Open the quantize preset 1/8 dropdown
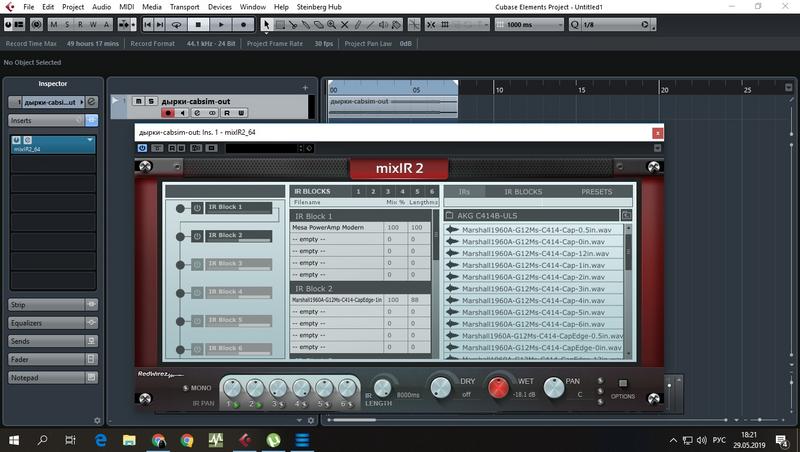 pos(612,24)
